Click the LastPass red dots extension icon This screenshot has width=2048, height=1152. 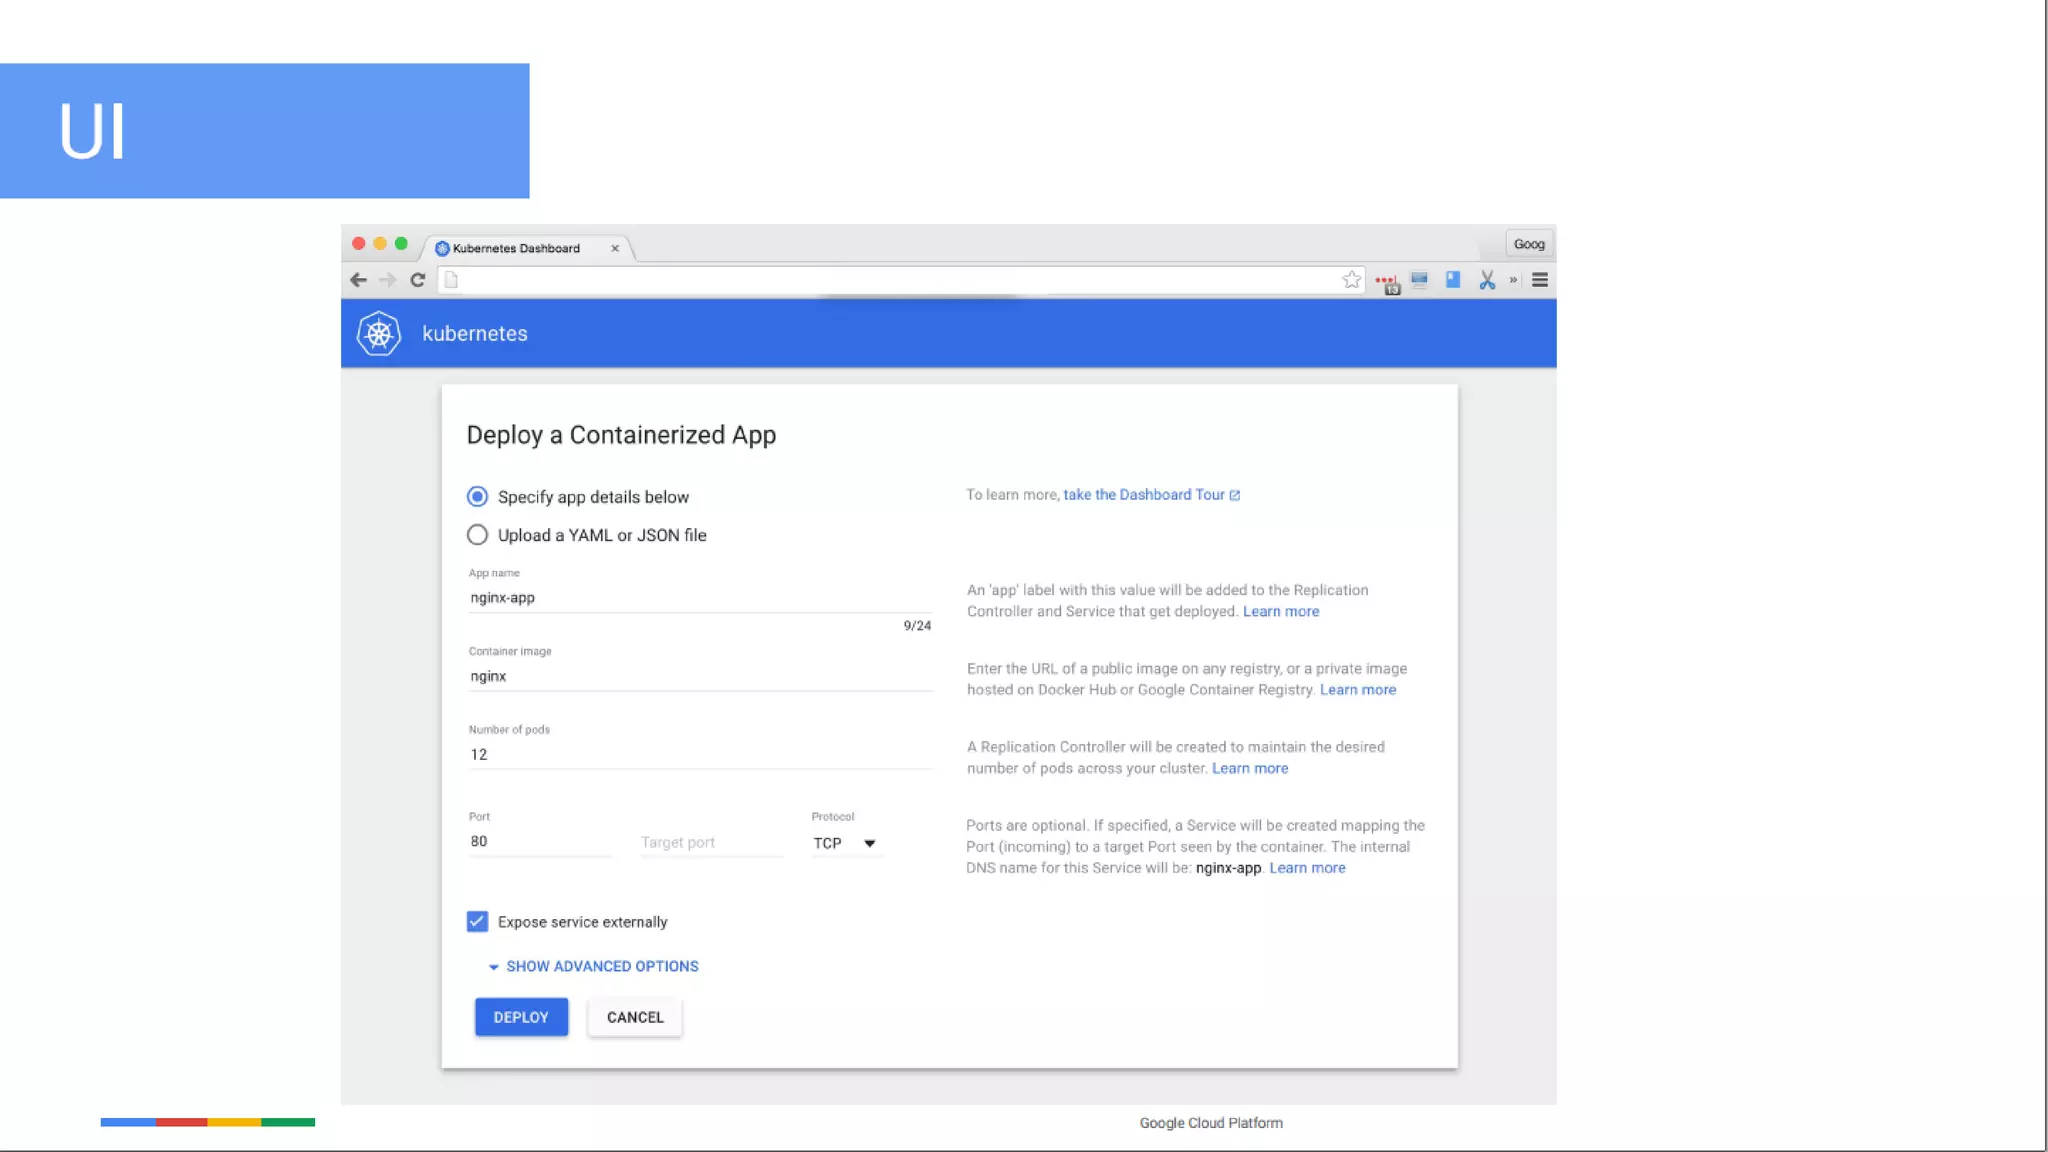[1386, 282]
